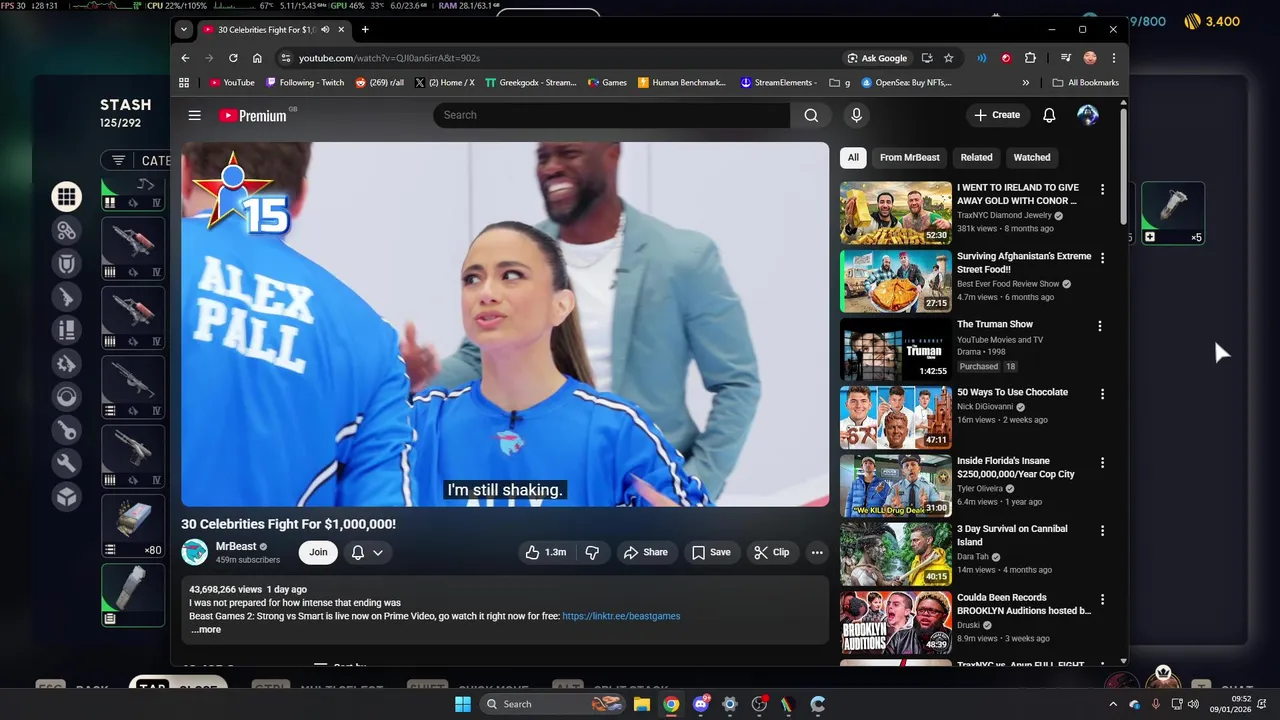
Task: Reload the page in Chrome
Action: click(233, 58)
